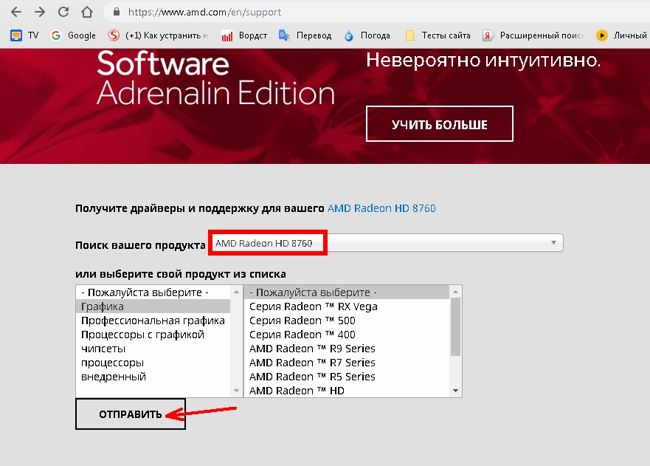
Task: Click the browser forward arrow
Action: click(x=40, y=12)
